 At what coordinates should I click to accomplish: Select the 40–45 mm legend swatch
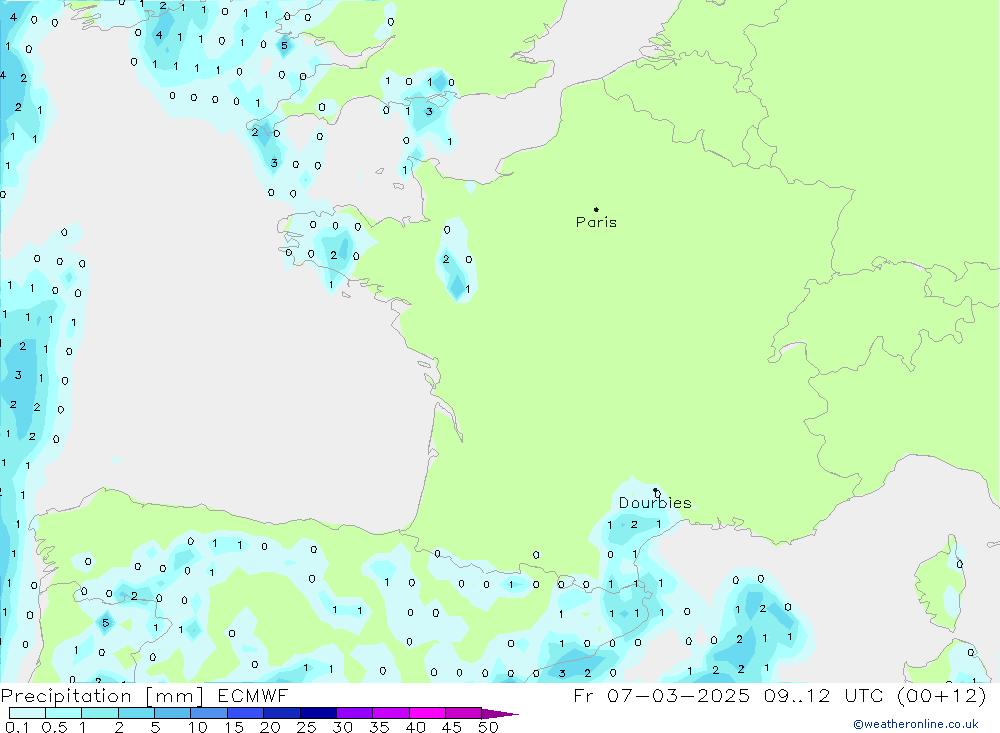point(427,713)
